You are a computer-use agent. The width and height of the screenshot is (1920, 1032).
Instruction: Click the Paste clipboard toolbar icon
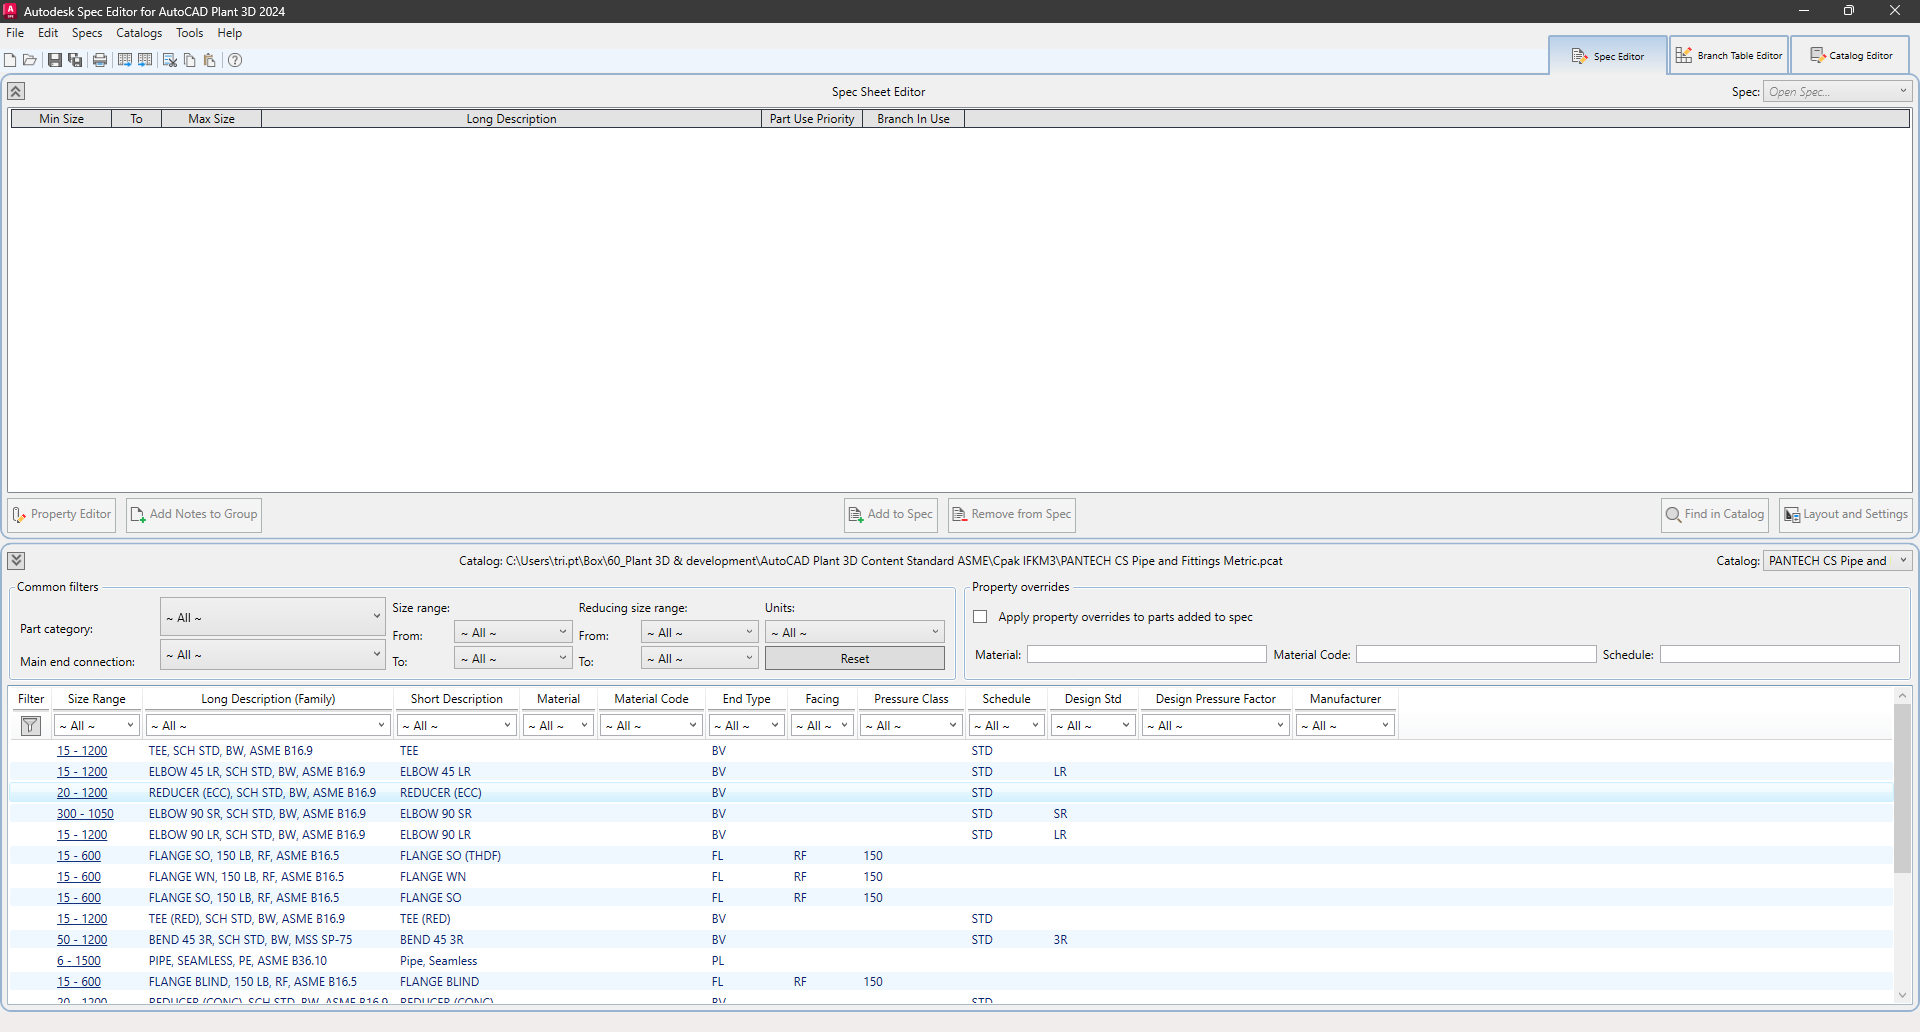pyautogui.click(x=210, y=60)
